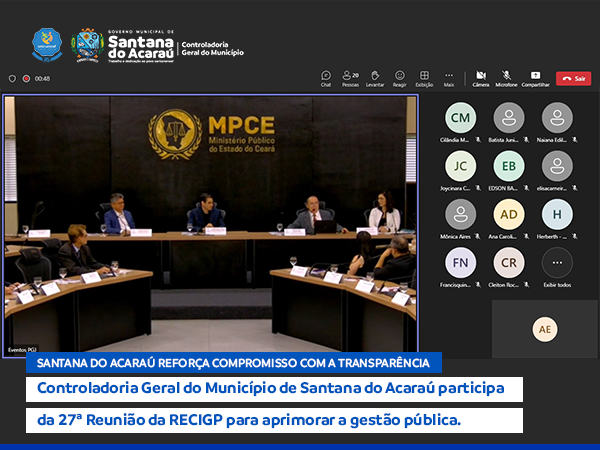Raise hand with the Levantar button
600x450 pixels.
[x=375, y=78]
